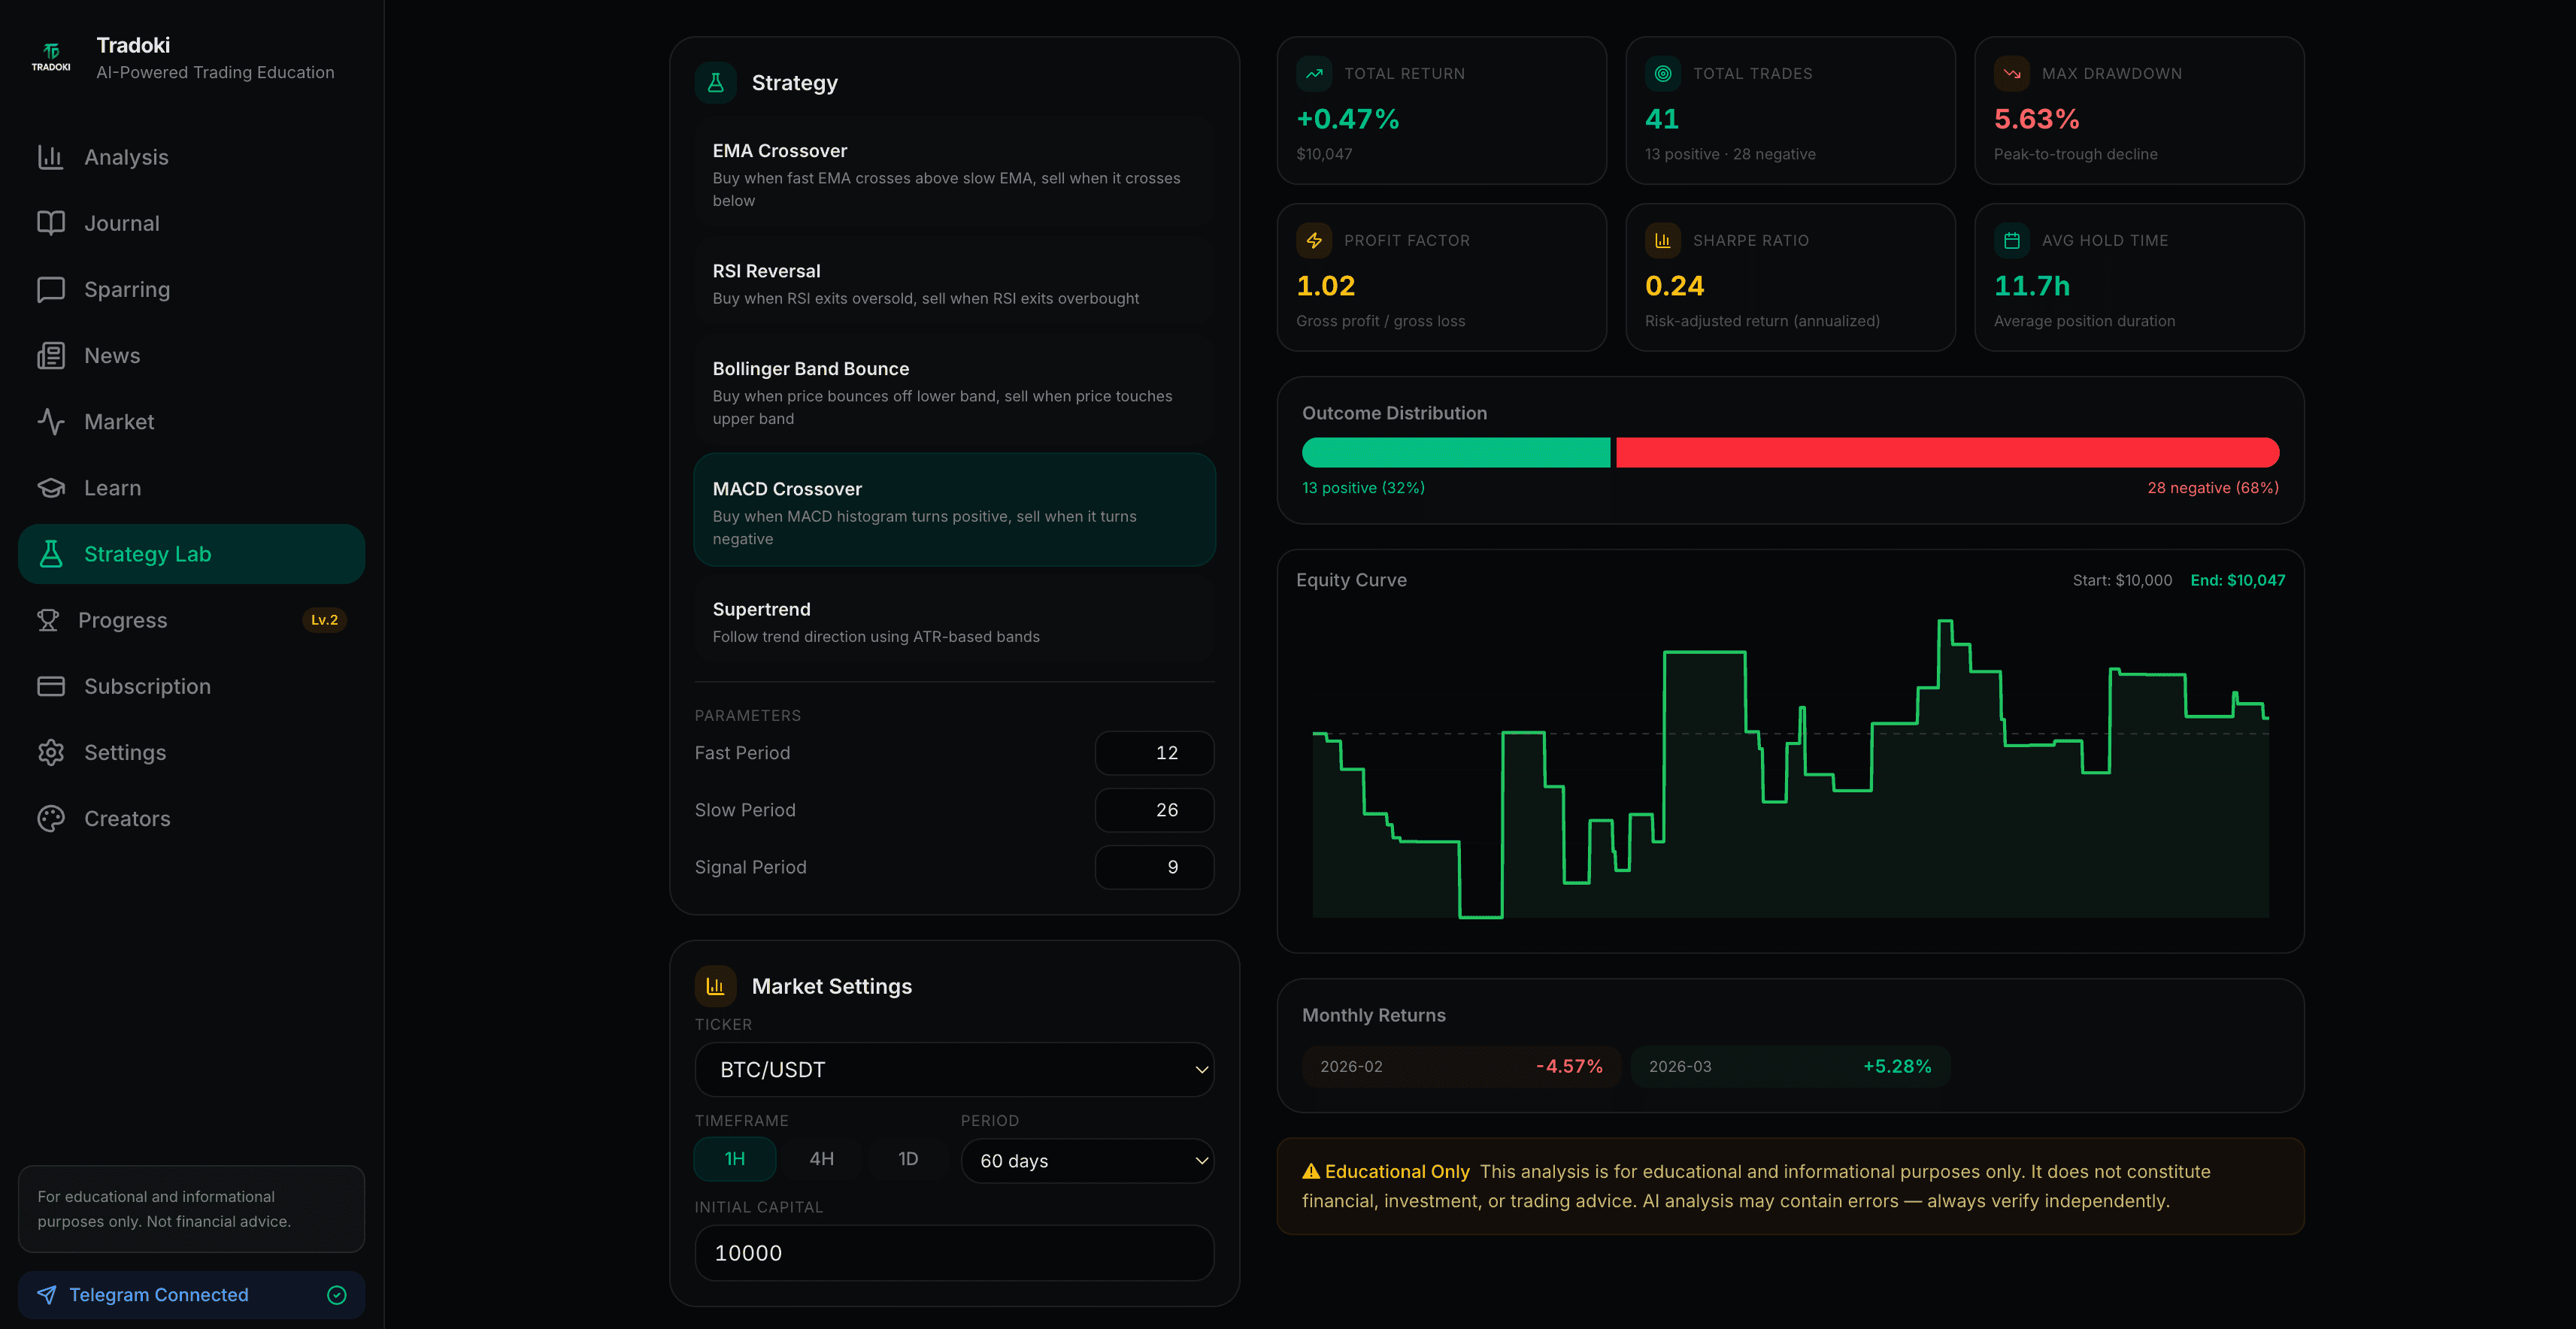The height and width of the screenshot is (1329, 2576).
Task: Open Sparring from the sidebar
Action: click(x=51, y=289)
